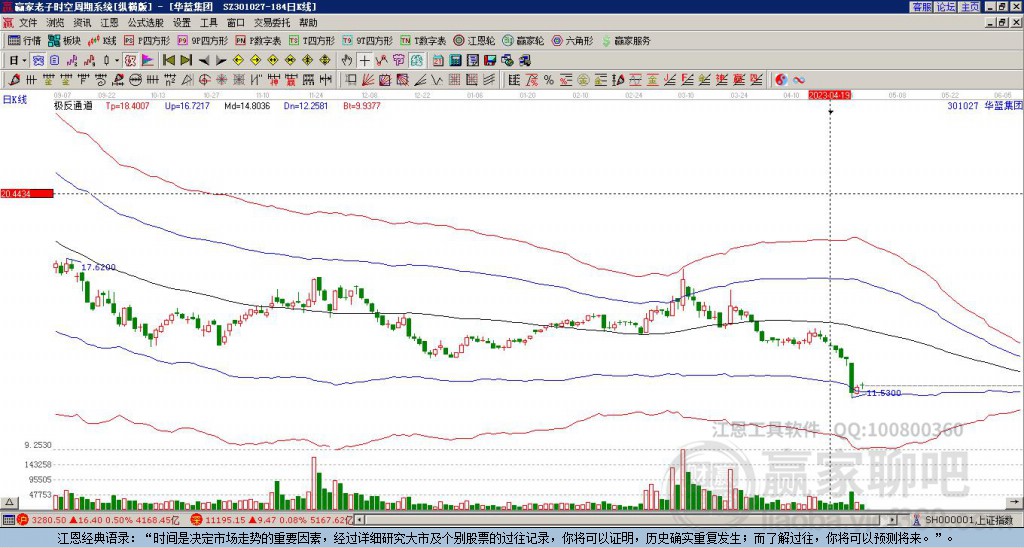Viewport: 1024px width, 548px height.
Task: Open the 江恩轮 tool
Action: click(475, 40)
